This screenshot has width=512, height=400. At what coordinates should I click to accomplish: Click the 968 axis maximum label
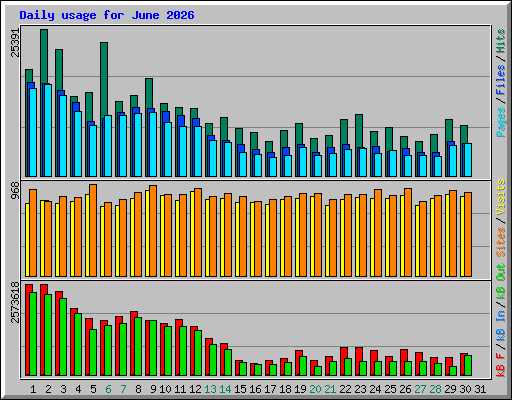(15, 191)
